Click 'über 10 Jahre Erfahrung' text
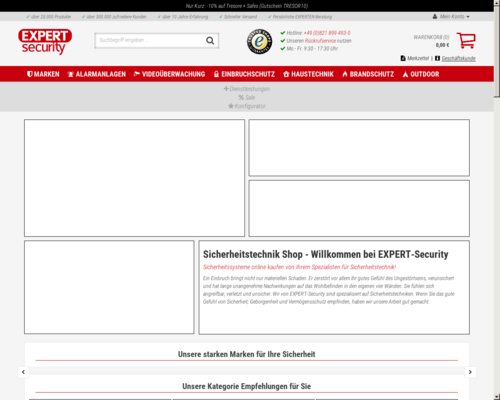 185,17
